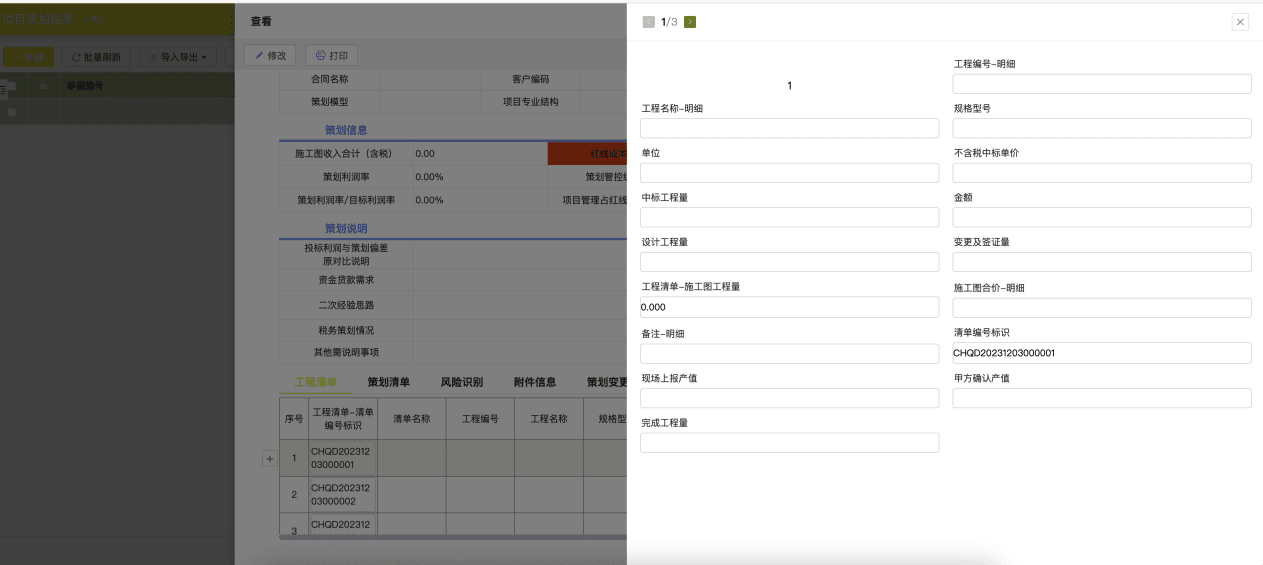Click the 设计工程量 input field
1263x565 pixels.
point(790,262)
